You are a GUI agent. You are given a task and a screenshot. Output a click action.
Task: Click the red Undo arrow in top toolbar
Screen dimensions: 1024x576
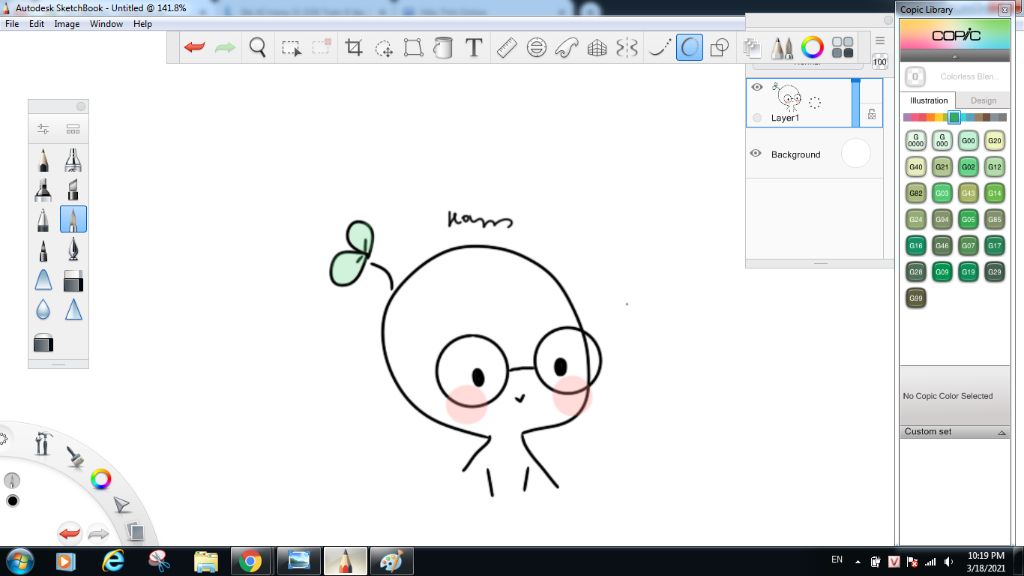(x=195, y=47)
